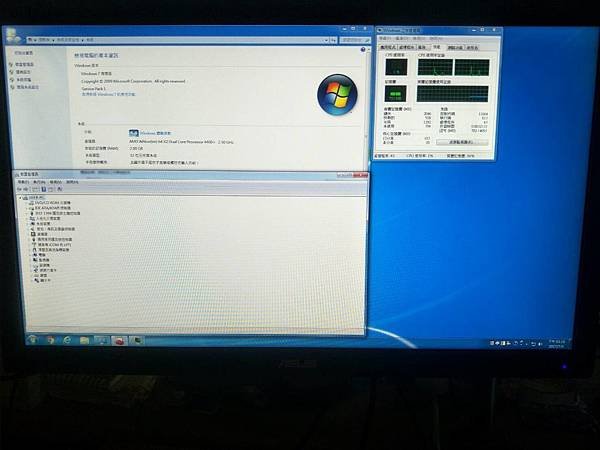Switch to Device Manager taskbar button

point(119,340)
